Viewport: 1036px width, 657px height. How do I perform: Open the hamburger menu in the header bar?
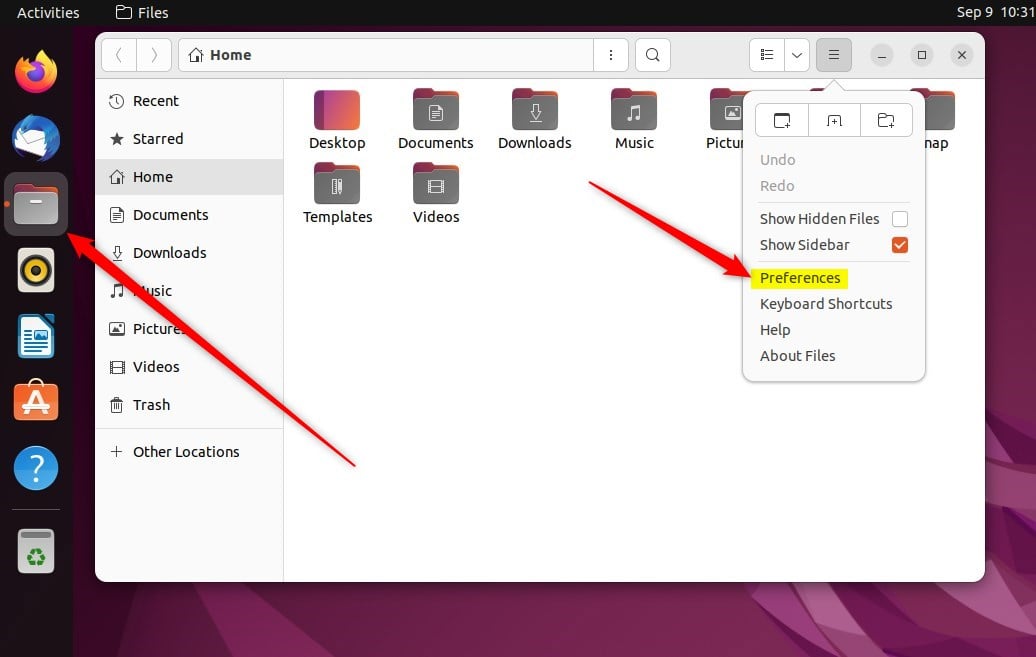coord(833,55)
